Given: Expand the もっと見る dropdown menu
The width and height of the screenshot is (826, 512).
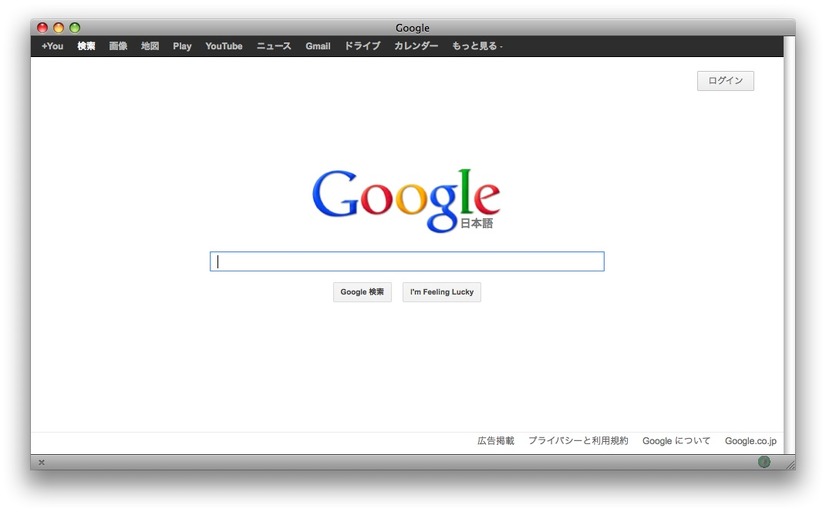Looking at the screenshot, I should point(477,46).
